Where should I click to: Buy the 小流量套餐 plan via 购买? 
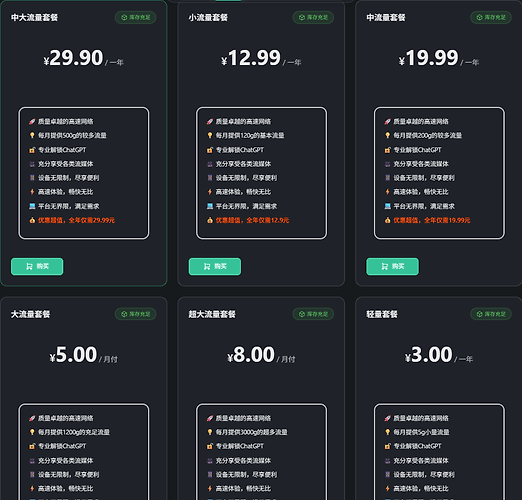click(215, 266)
